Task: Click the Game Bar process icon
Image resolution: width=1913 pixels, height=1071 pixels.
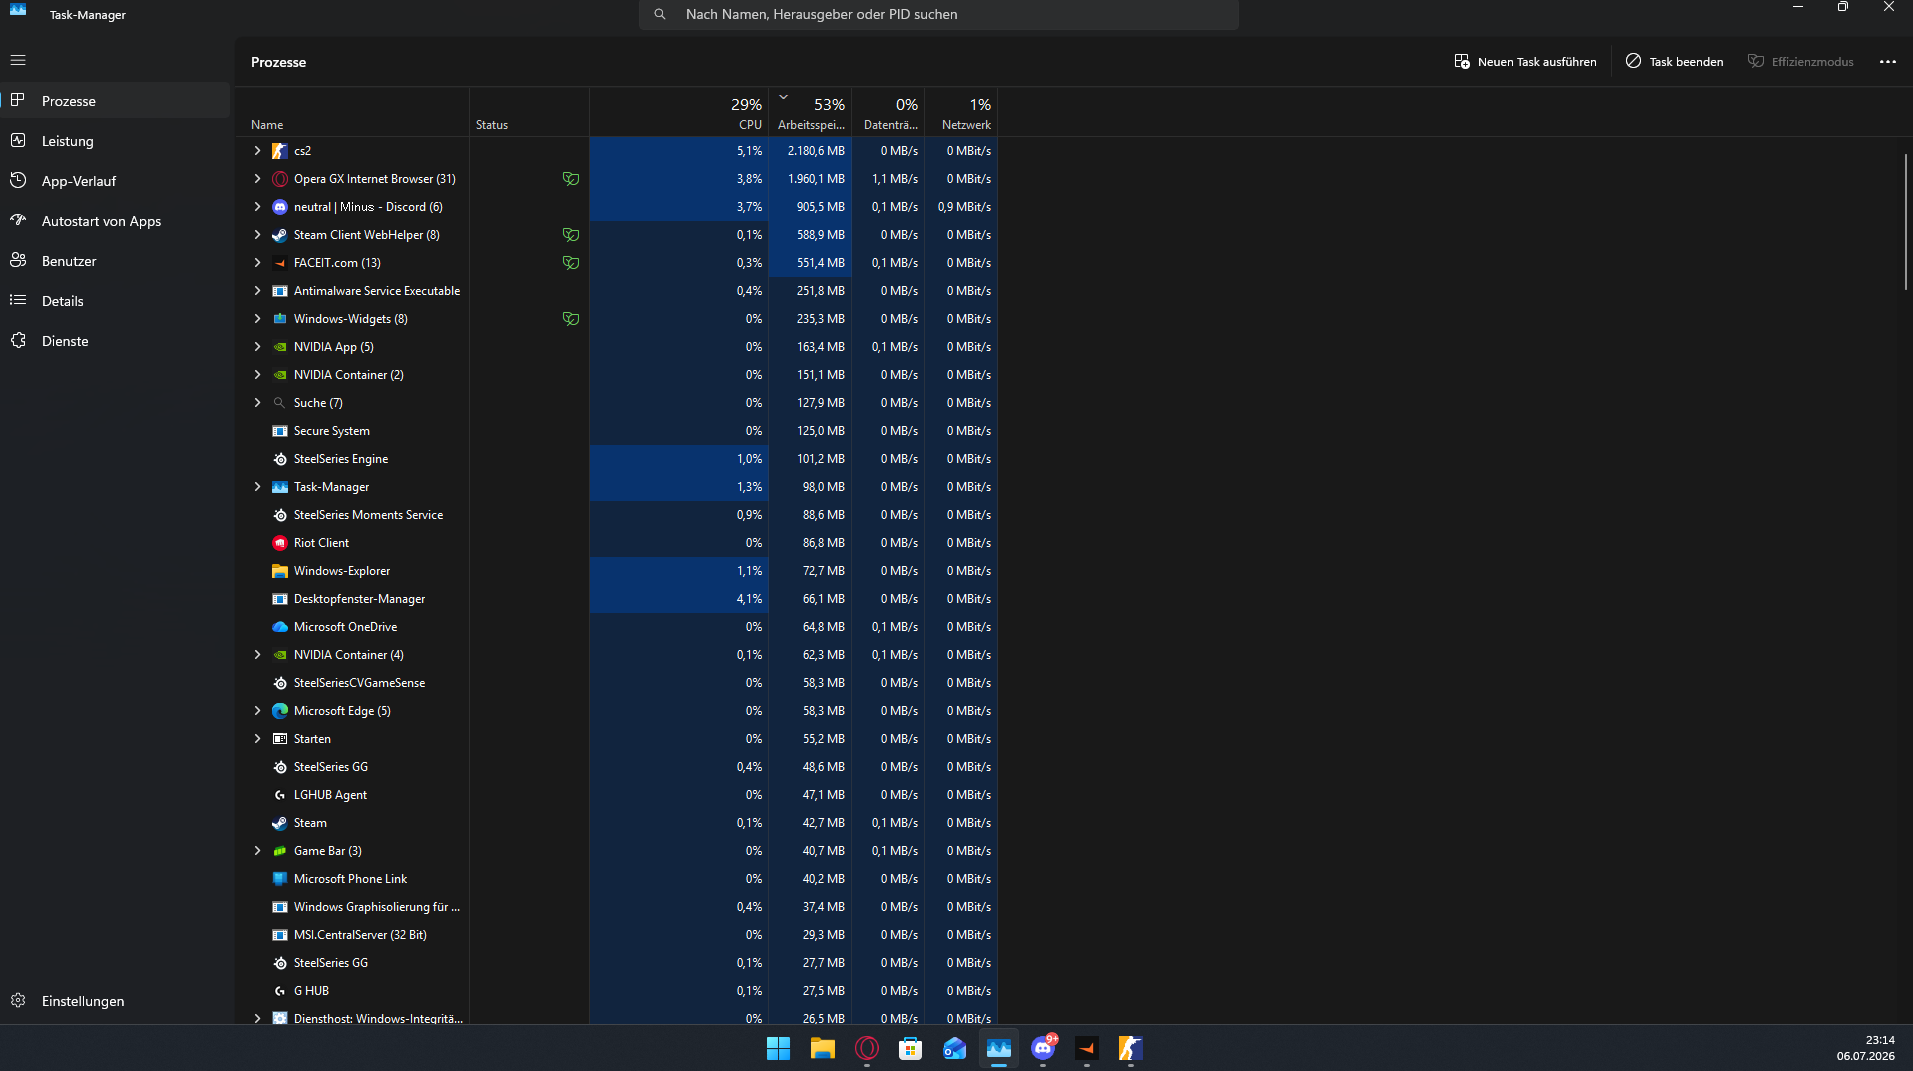Action: click(x=280, y=851)
